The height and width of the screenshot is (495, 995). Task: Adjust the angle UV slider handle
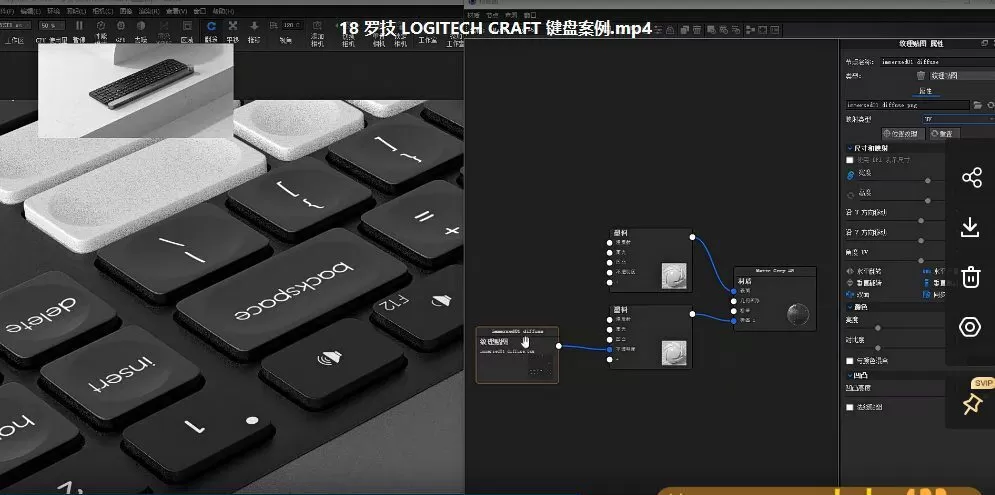click(921, 260)
